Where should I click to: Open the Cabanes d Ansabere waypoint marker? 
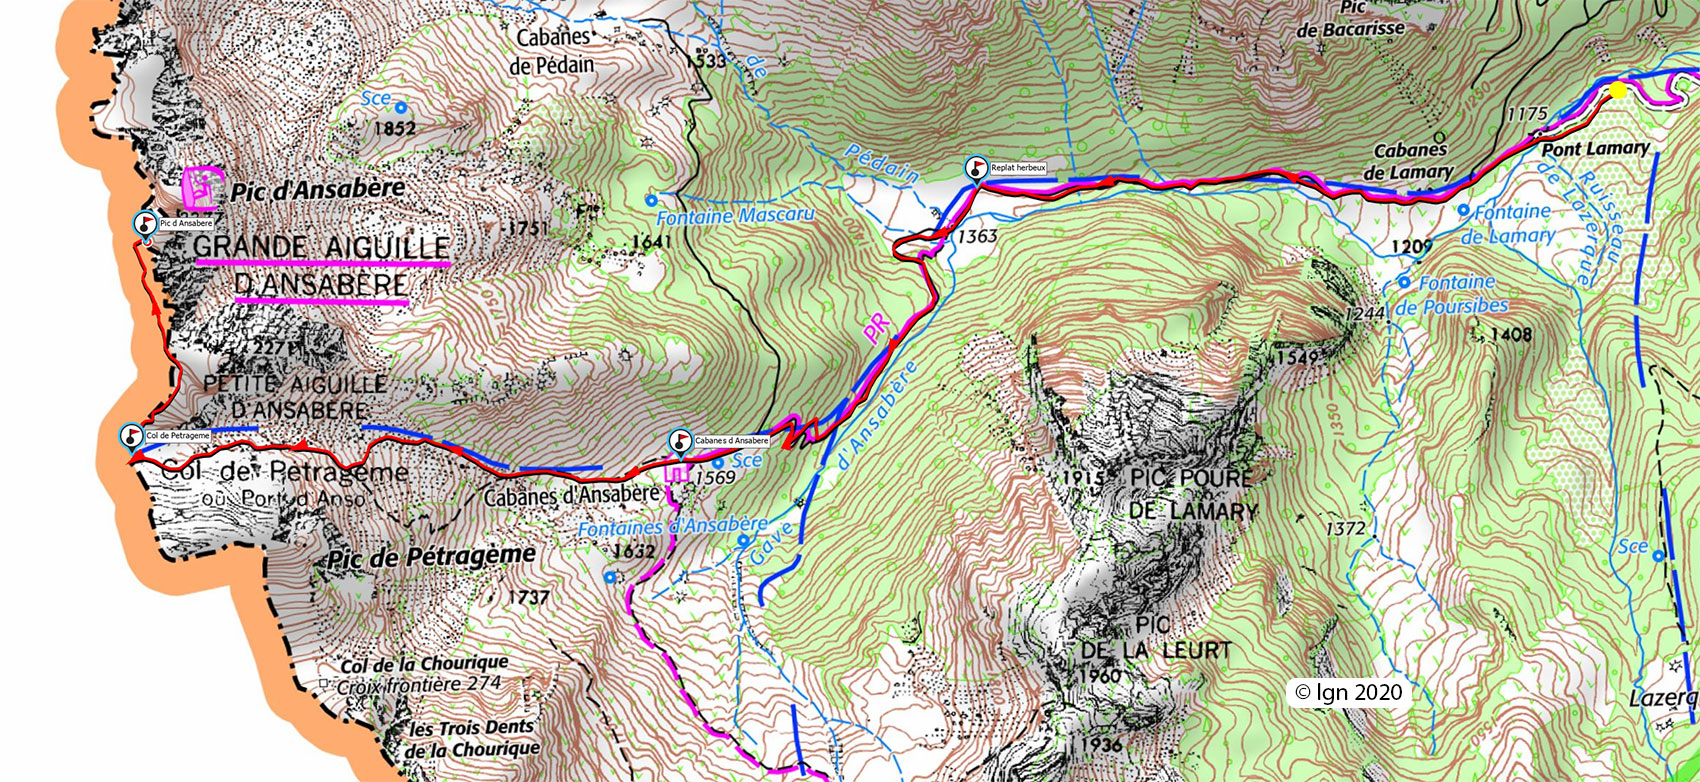coord(681,441)
